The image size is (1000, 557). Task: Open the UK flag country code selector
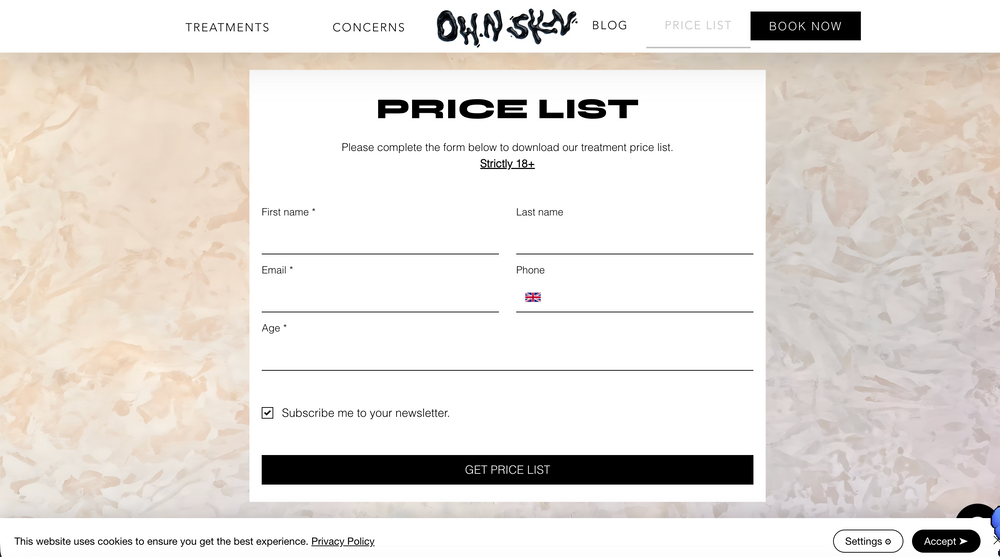tap(533, 297)
